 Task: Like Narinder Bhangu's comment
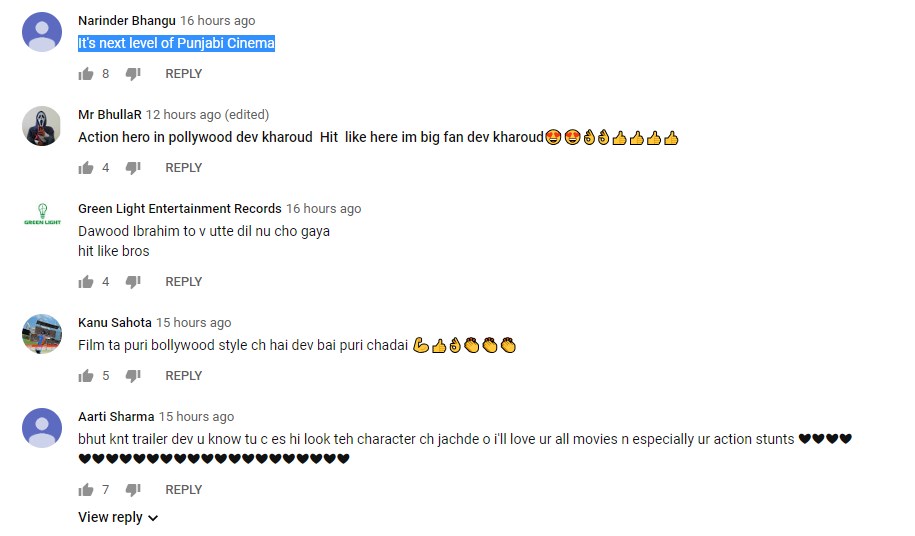coord(86,74)
